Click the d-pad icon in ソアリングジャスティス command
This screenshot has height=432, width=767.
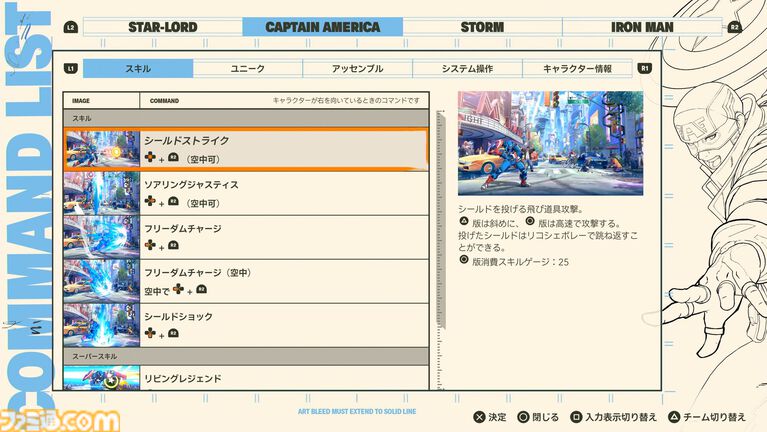[150, 201]
